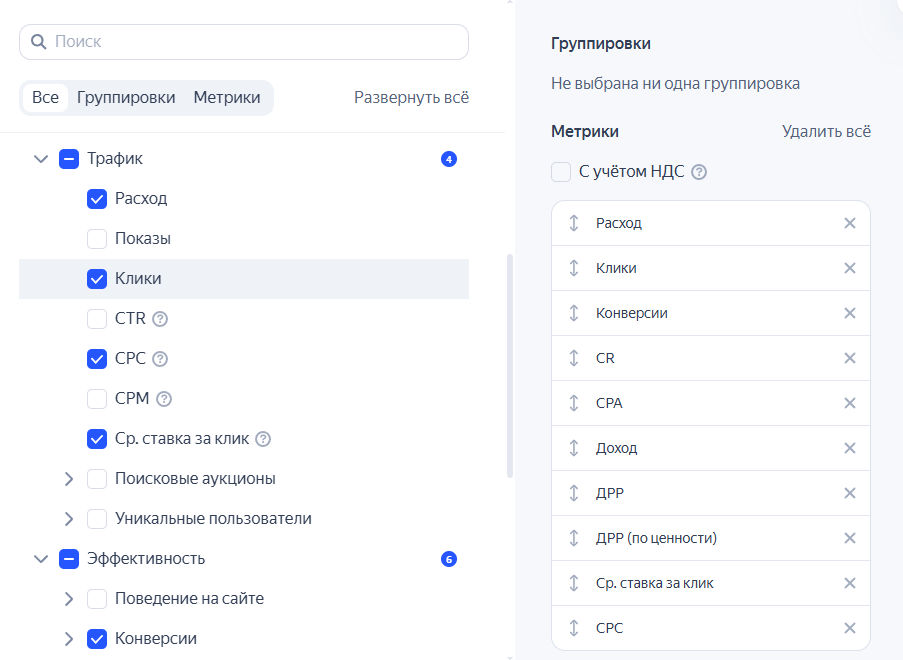Delete ДРР (по ценности) using X icon

849,538
